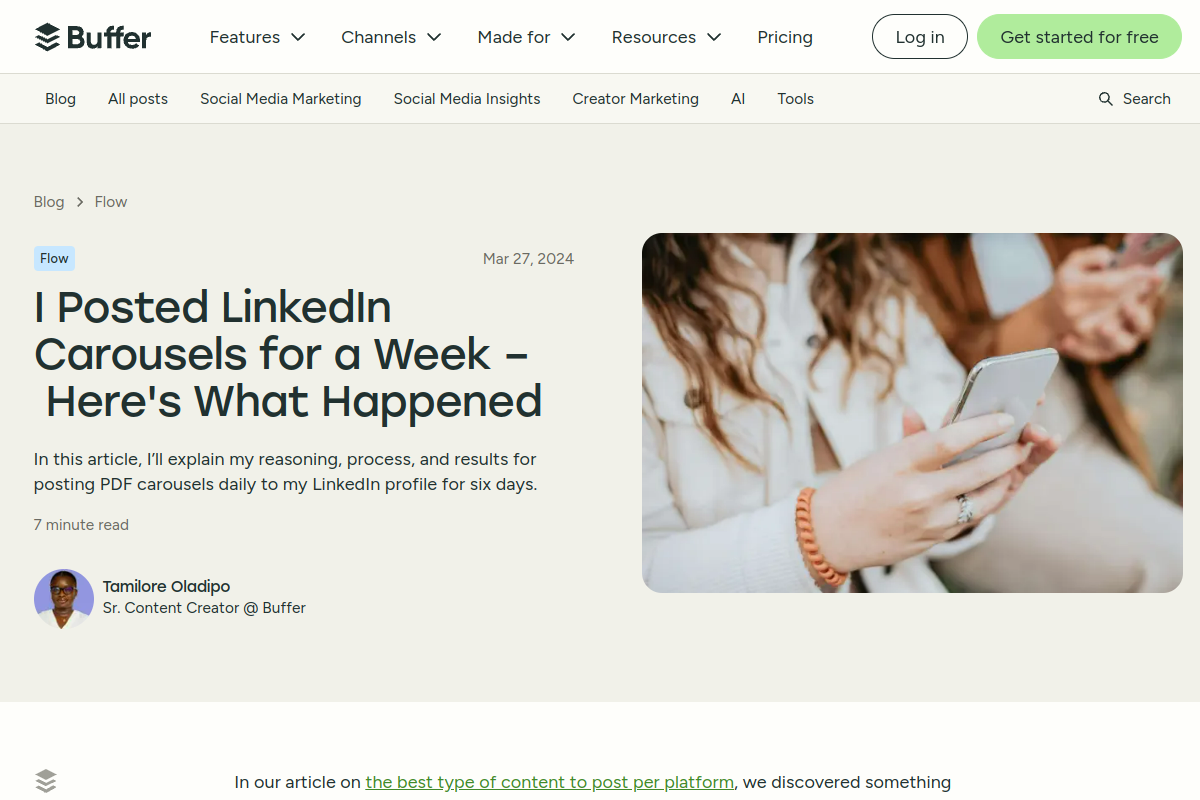Open the Social Media Marketing section
The width and height of the screenshot is (1200, 800).
coord(281,98)
